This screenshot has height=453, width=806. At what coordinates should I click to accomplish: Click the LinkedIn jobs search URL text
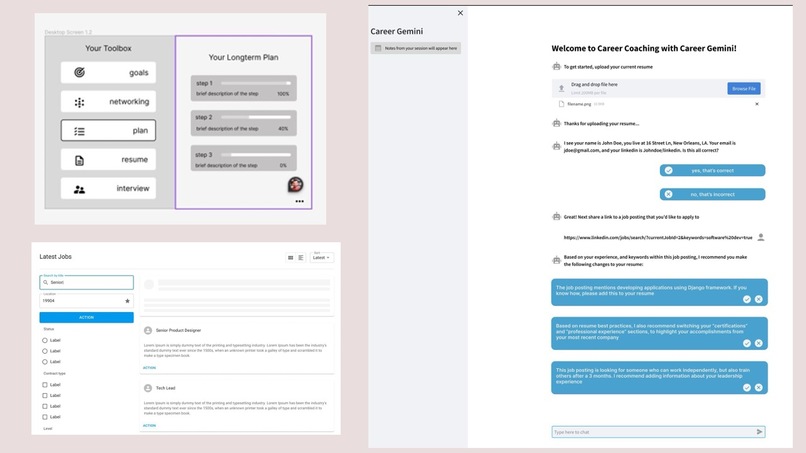(658, 238)
